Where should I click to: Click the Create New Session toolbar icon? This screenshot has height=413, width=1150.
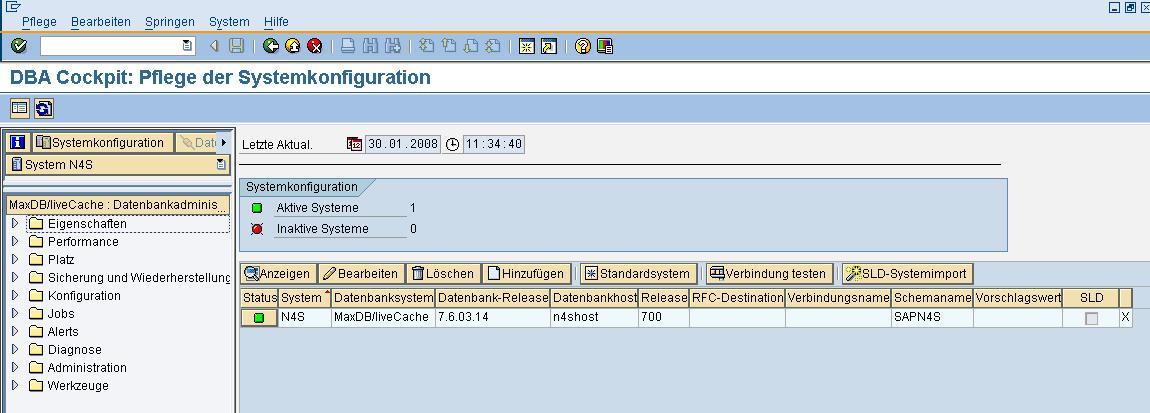click(526, 46)
